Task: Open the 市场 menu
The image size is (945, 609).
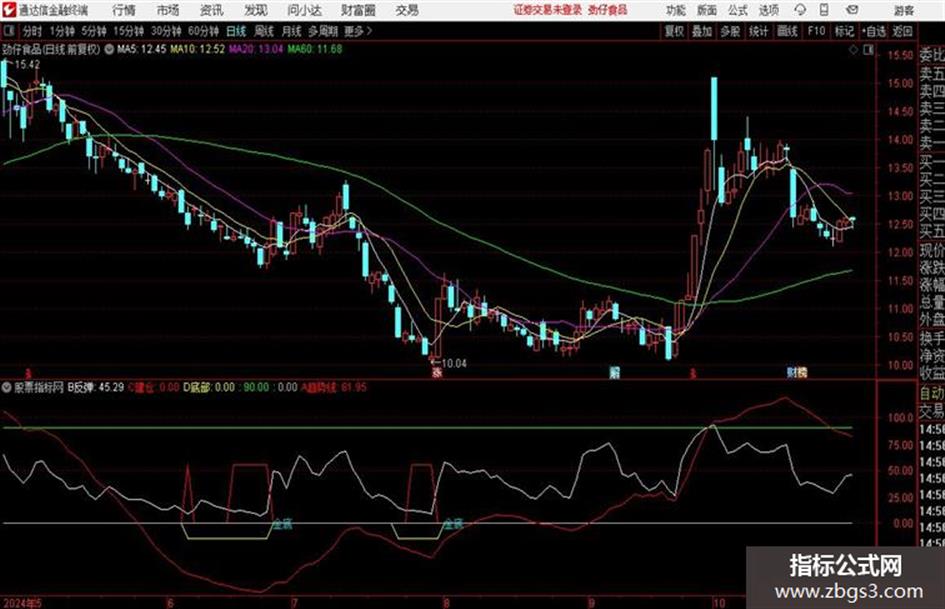Action: pyautogui.click(x=168, y=10)
